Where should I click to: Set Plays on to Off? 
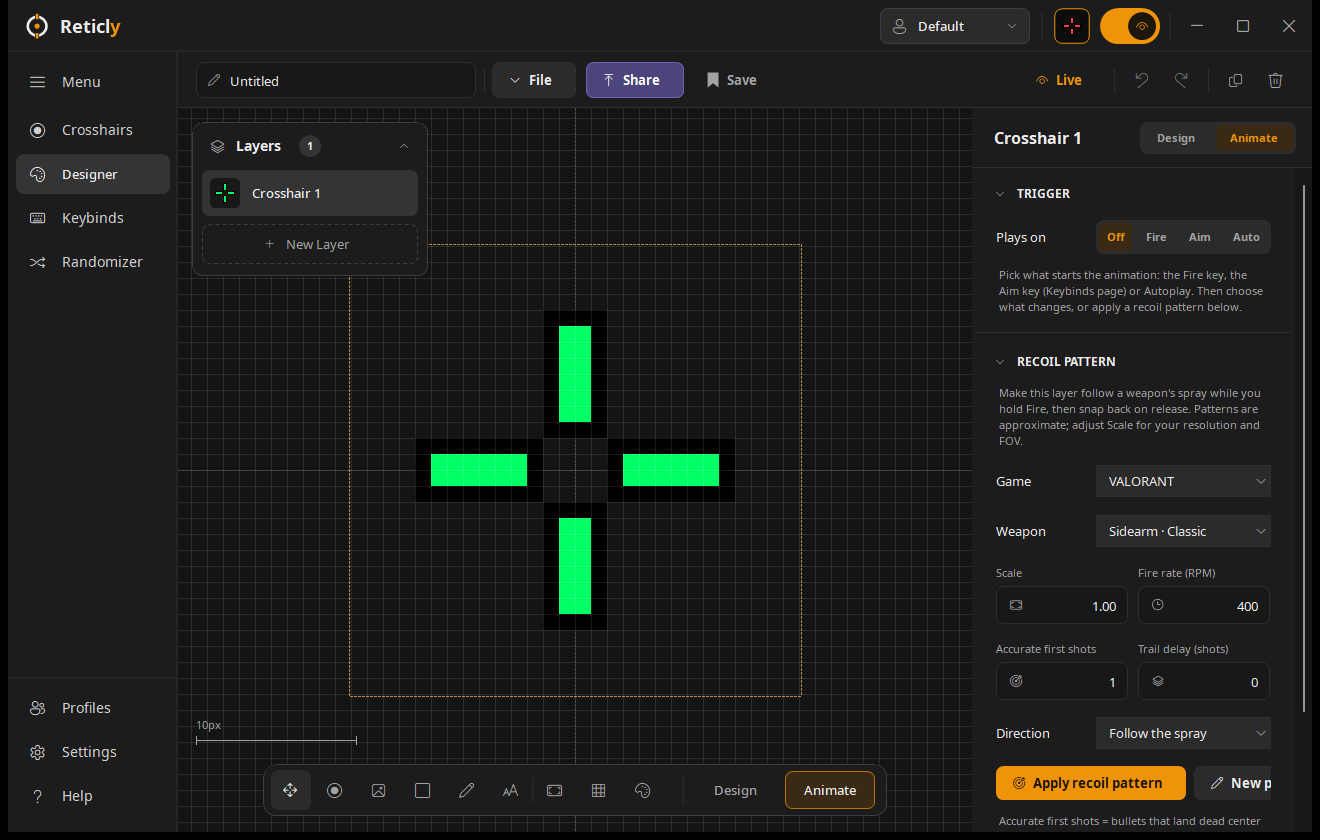point(1116,237)
